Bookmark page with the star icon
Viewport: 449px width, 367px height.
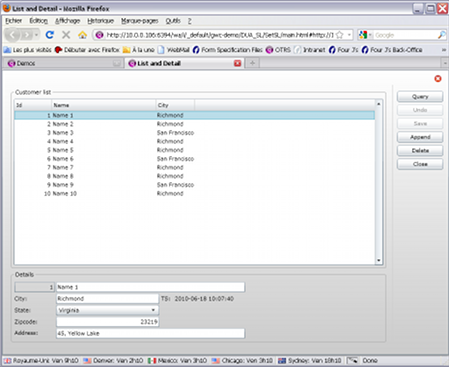point(340,35)
